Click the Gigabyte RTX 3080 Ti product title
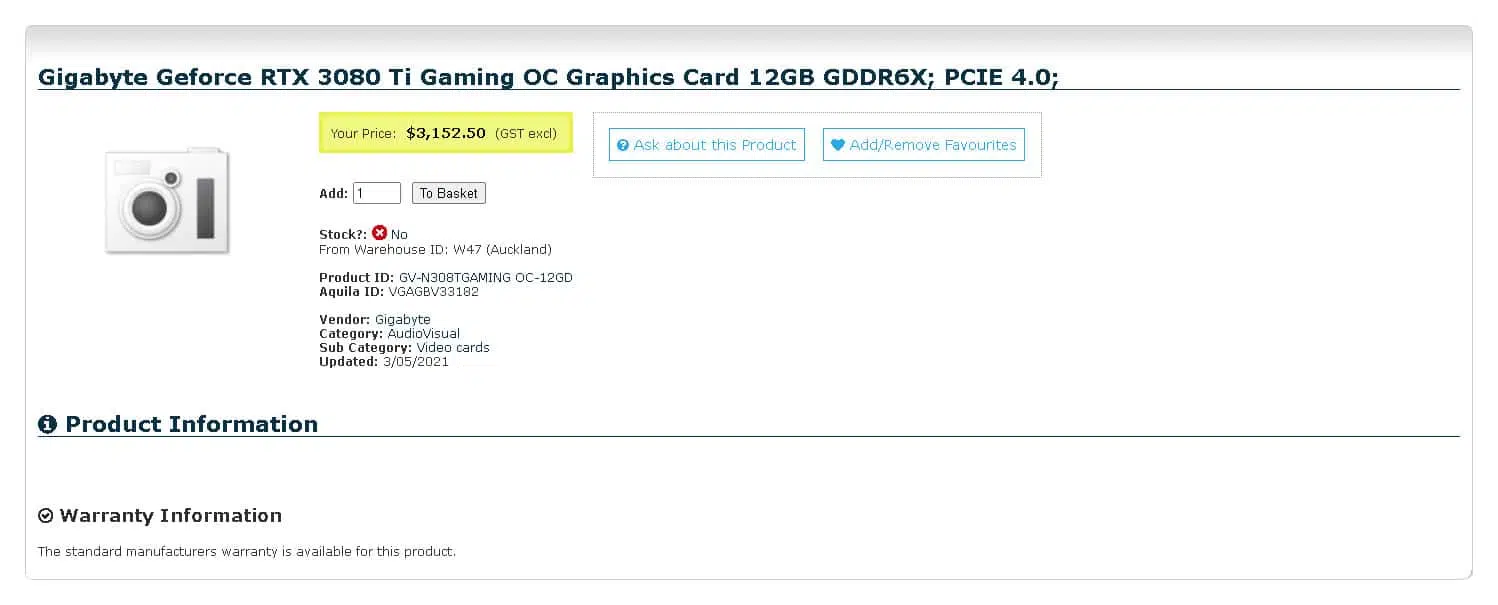 (548, 77)
